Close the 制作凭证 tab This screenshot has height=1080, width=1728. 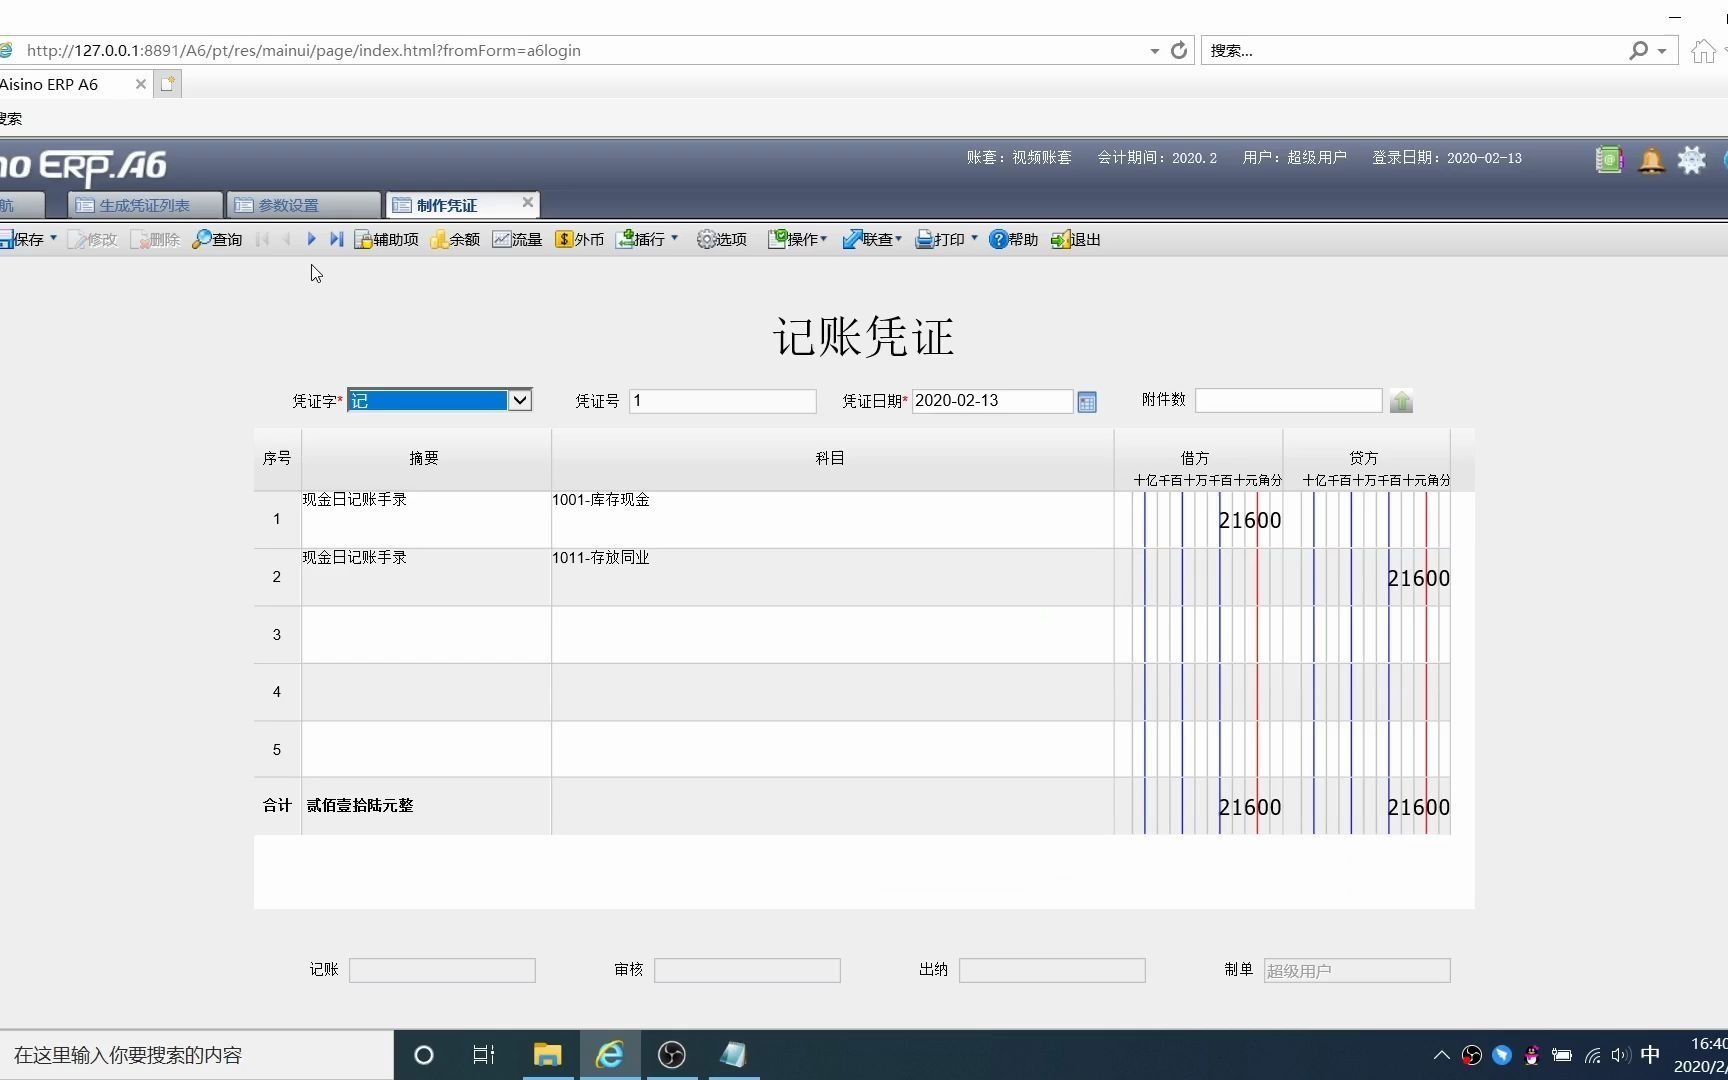pos(528,202)
